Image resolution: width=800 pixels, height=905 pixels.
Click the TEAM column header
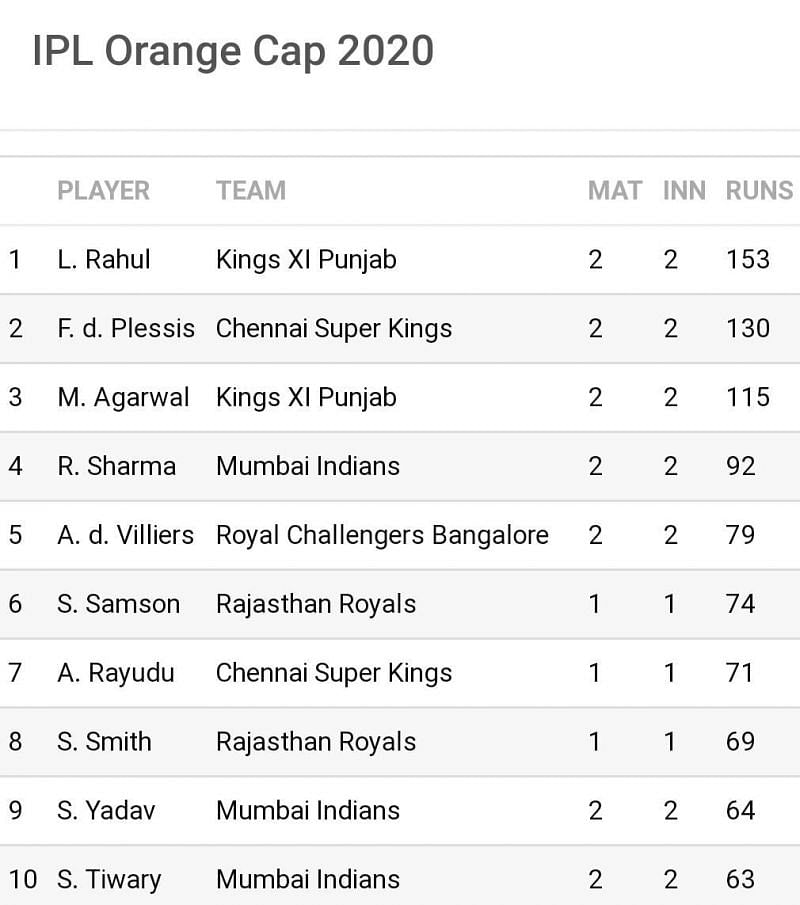250,190
